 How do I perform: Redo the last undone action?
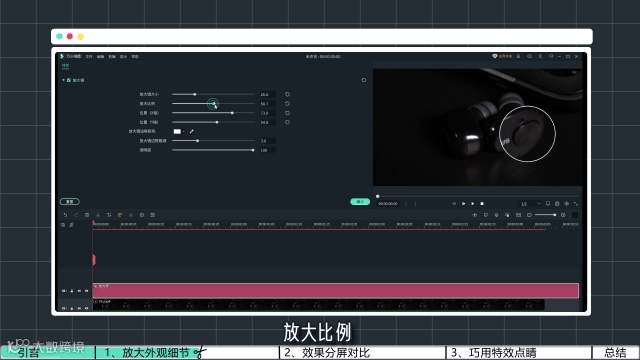[x=76, y=215]
